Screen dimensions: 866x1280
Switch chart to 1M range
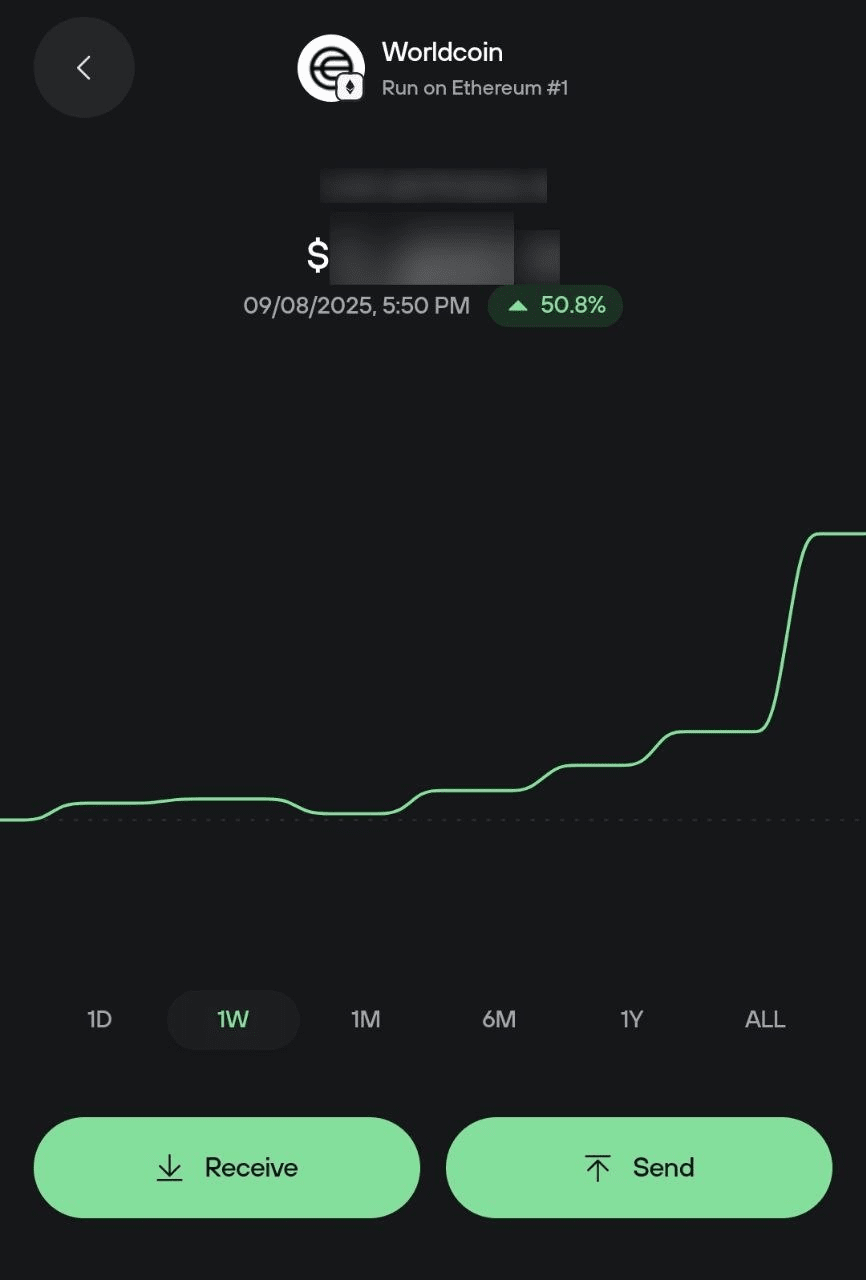click(x=366, y=1020)
